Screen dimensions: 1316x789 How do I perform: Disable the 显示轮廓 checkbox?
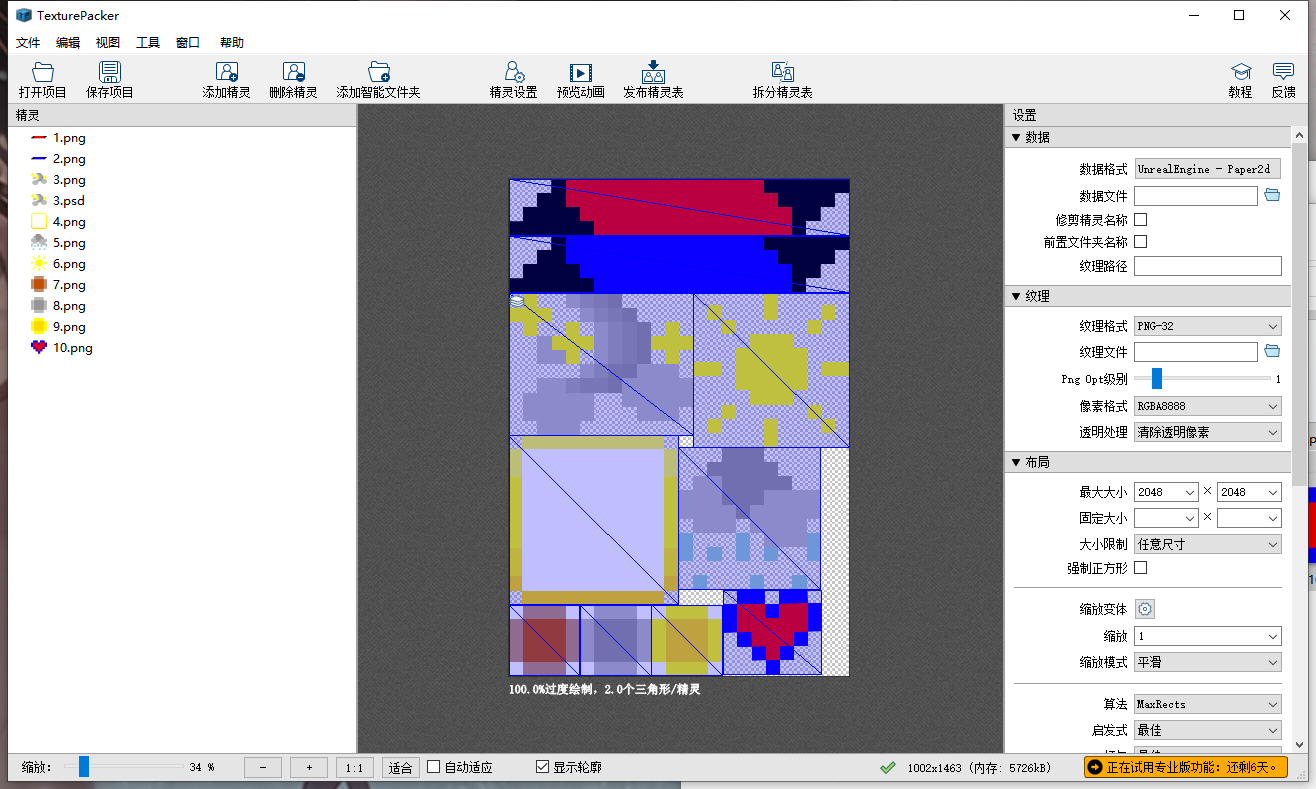coord(543,767)
